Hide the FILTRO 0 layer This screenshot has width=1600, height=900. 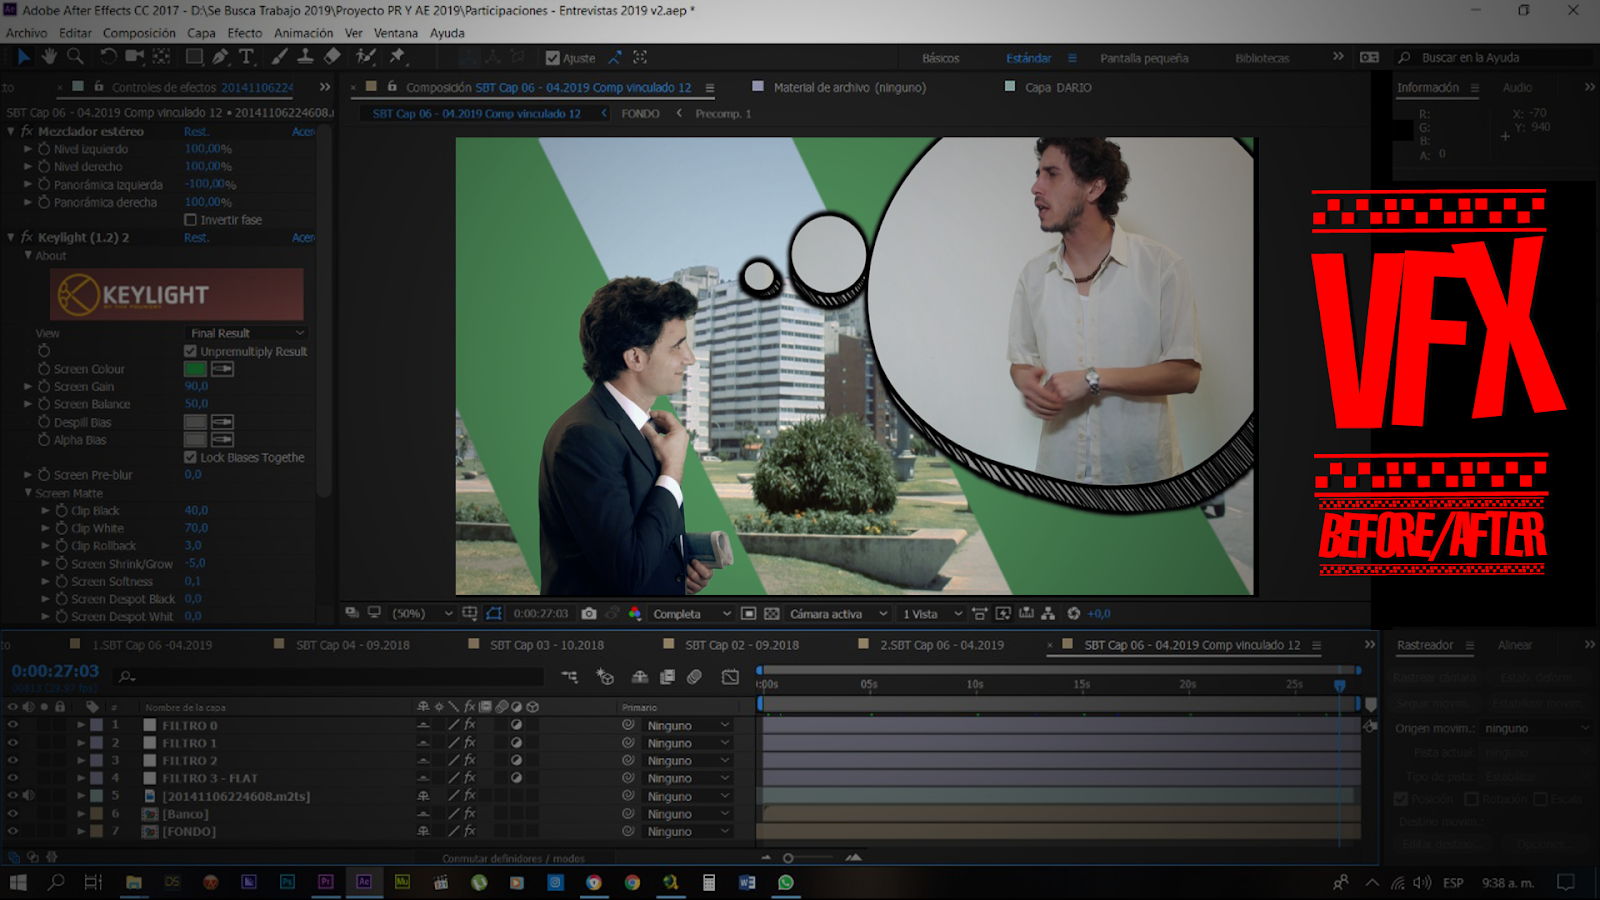(x=13, y=725)
